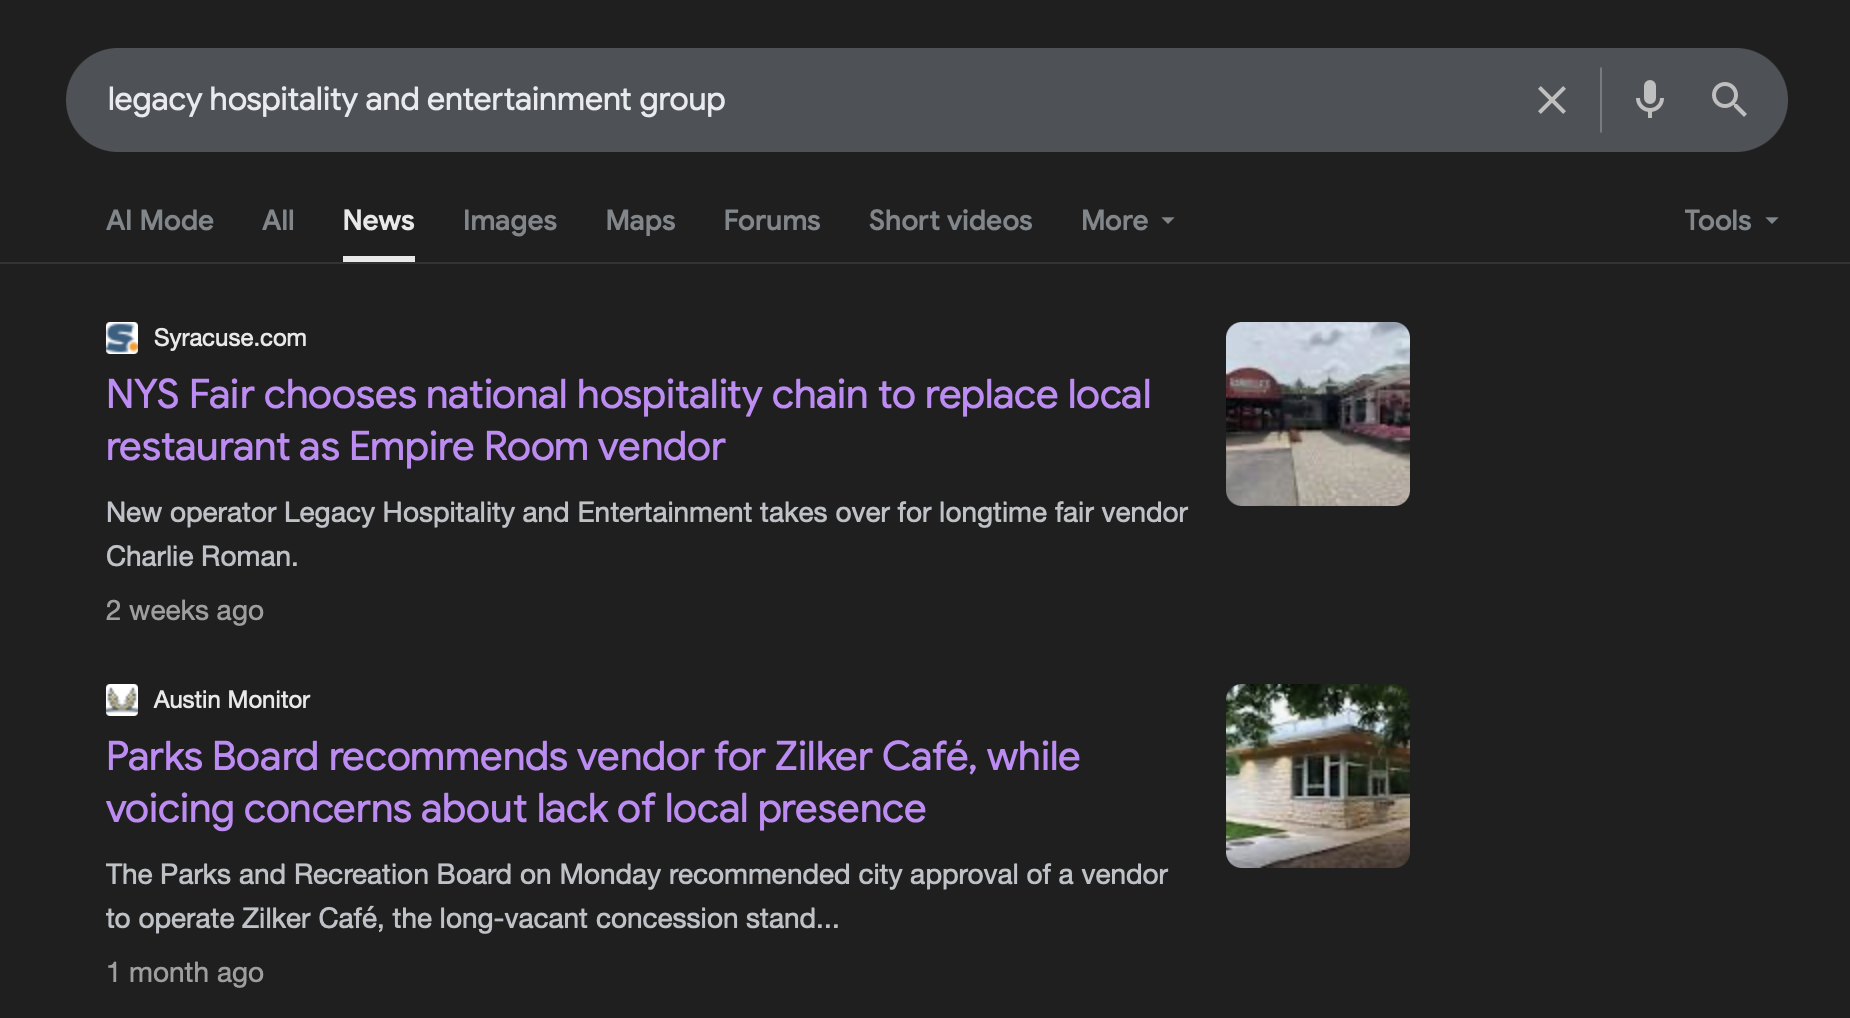Switch to the All results tab

278,221
